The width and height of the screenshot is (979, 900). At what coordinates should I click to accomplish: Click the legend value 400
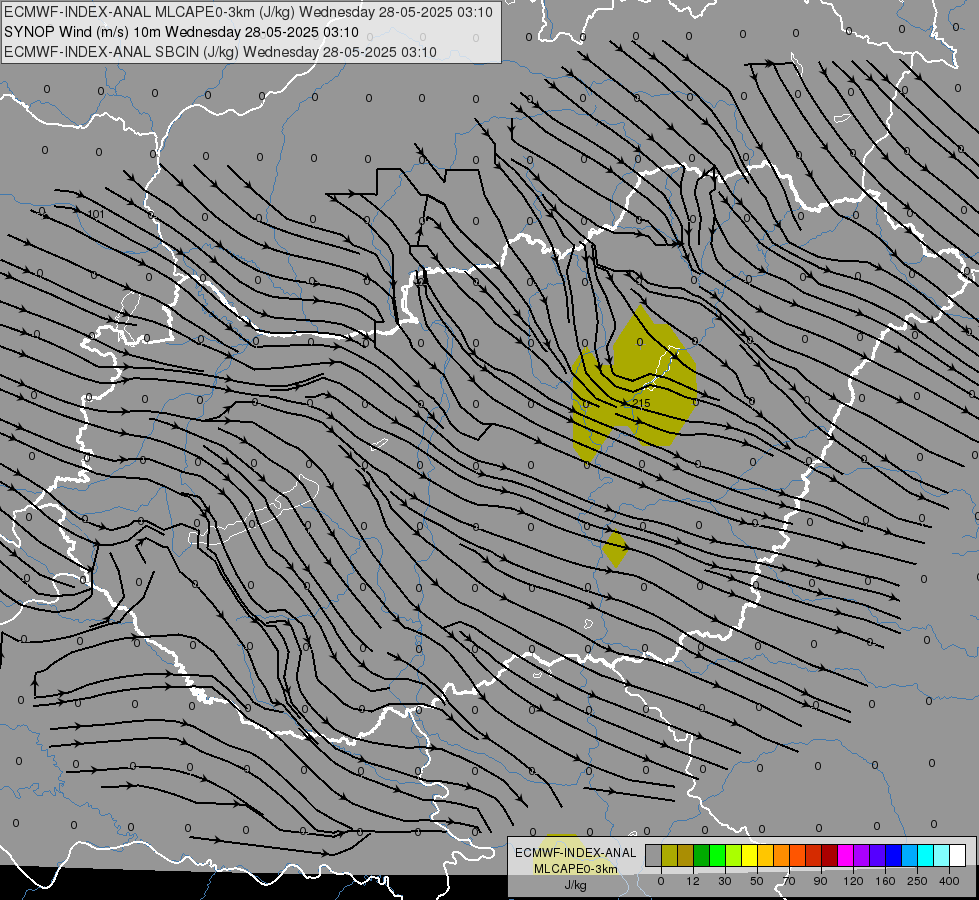[x=949, y=881]
